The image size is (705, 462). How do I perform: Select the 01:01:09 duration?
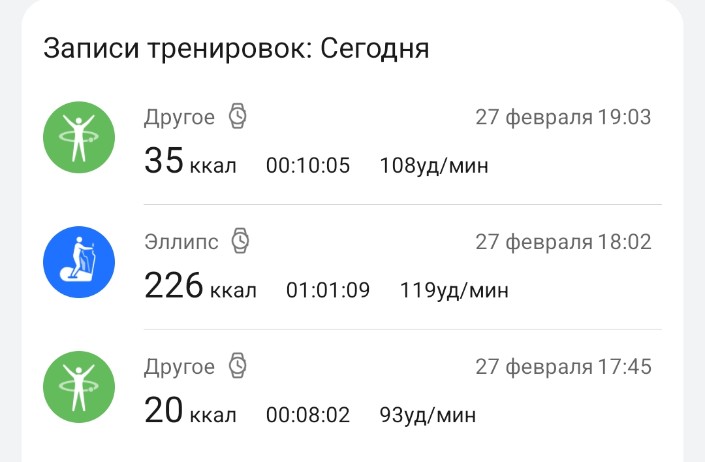pyautogui.click(x=328, y=291)
